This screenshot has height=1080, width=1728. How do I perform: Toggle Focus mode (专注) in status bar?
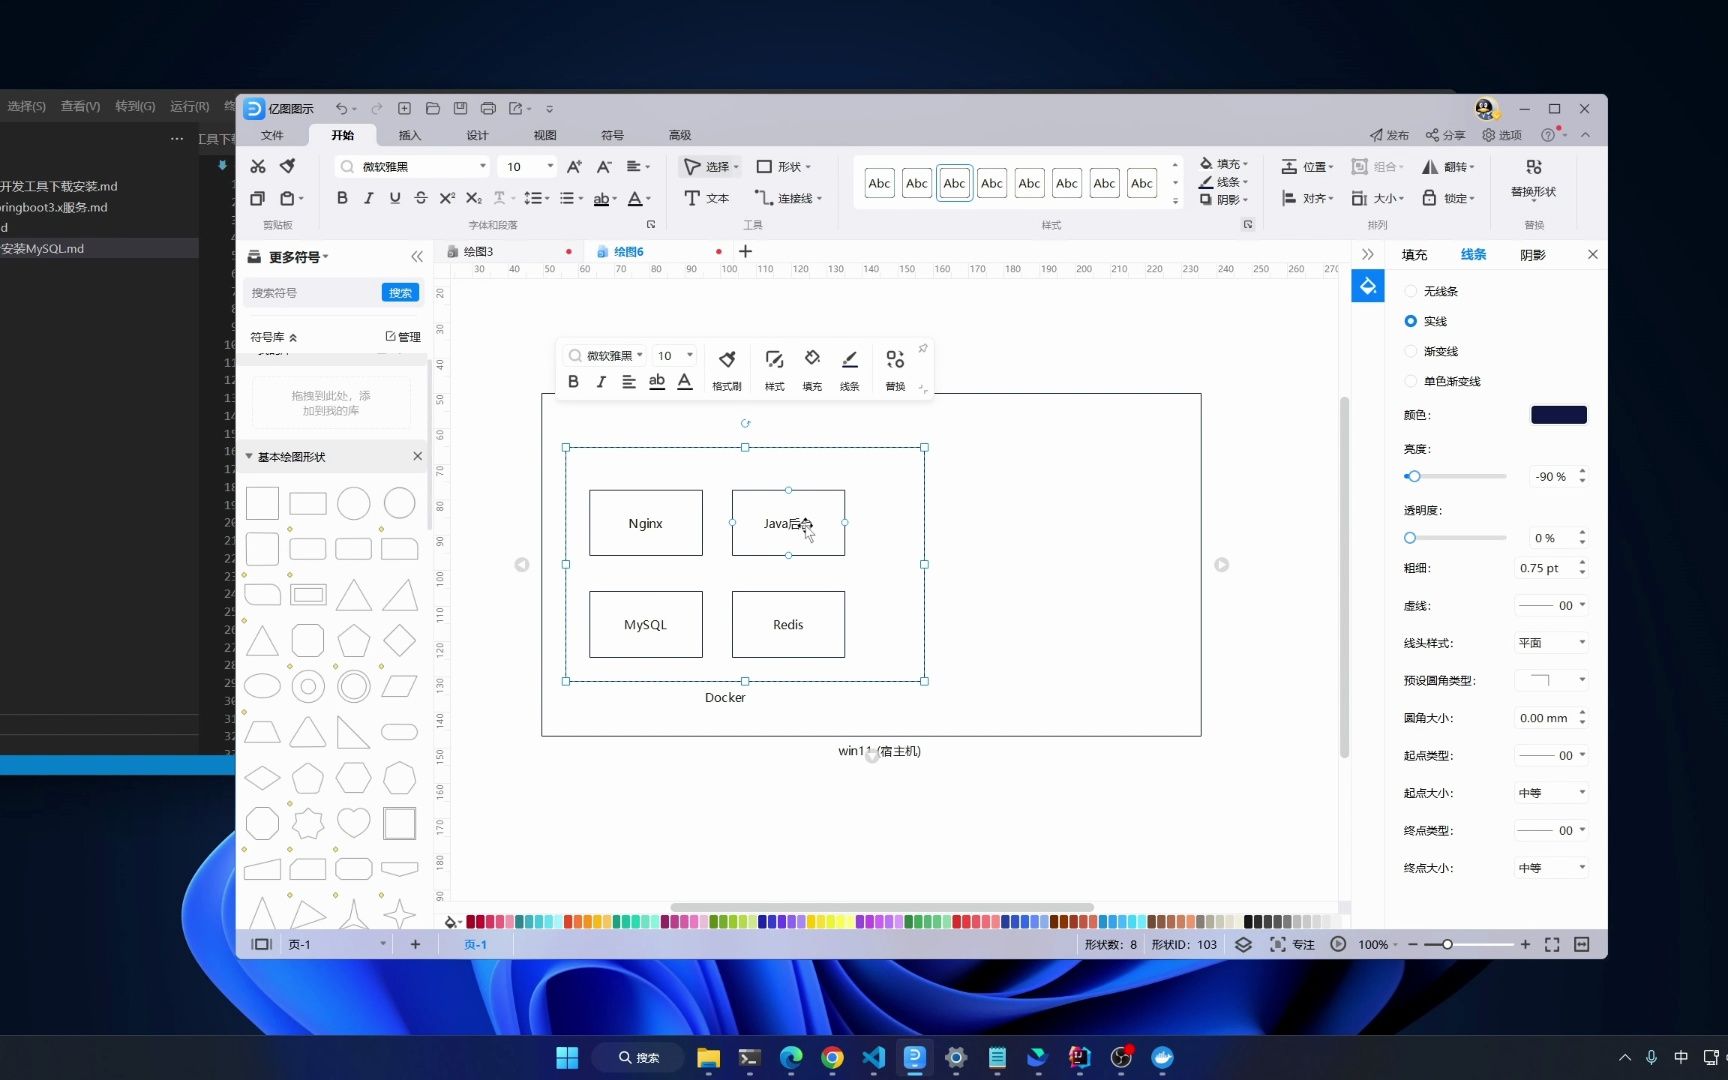click(x=1292, y=944)
